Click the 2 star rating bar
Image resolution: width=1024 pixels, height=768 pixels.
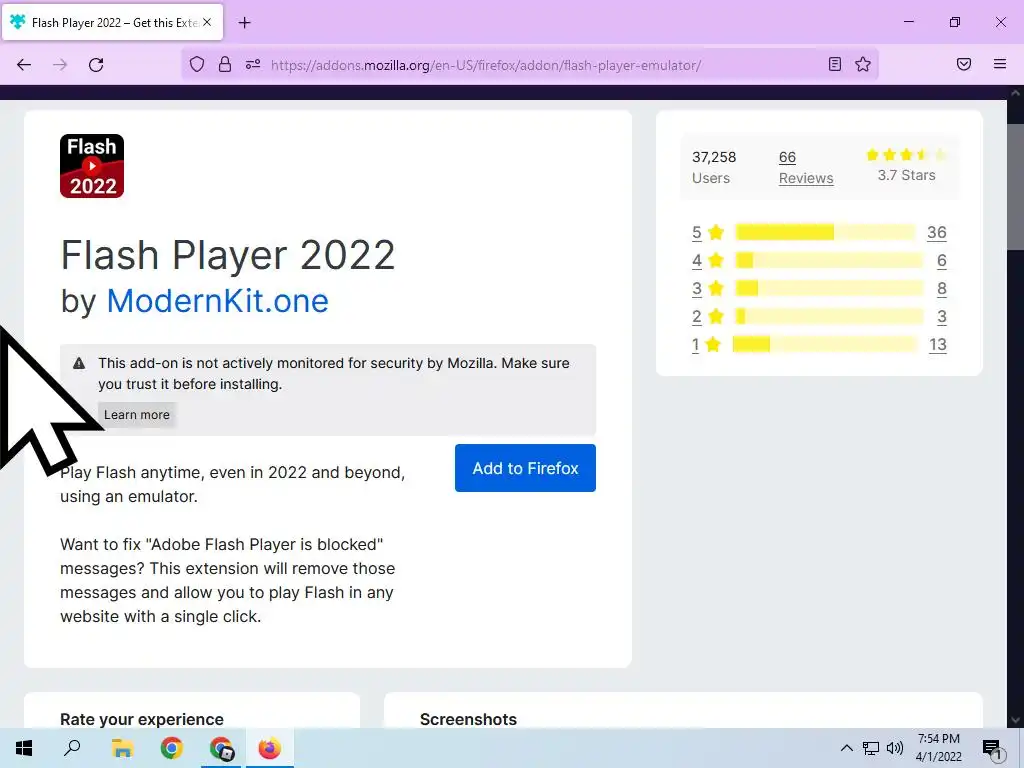click(x=829, y=316)
